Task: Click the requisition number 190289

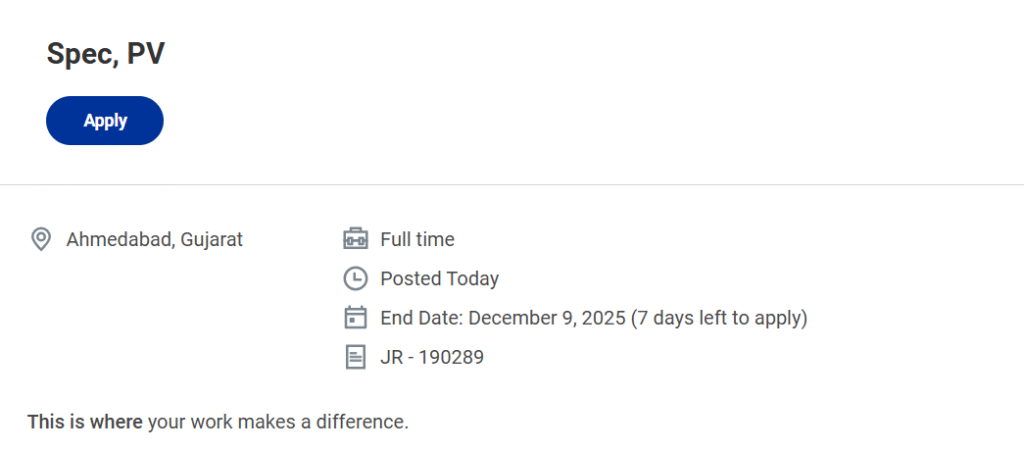Action: [x=452, y=357]
